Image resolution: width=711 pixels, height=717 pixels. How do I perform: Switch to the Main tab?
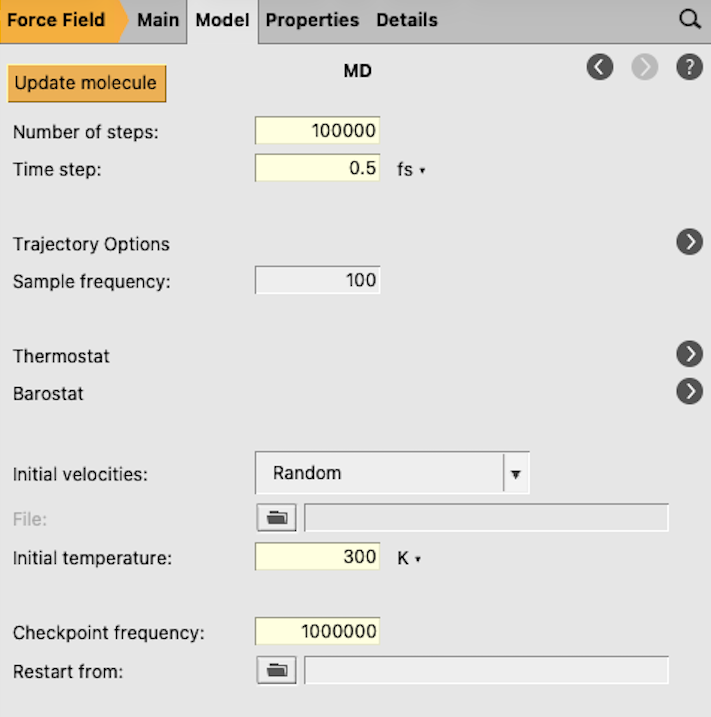coord(158,20)
